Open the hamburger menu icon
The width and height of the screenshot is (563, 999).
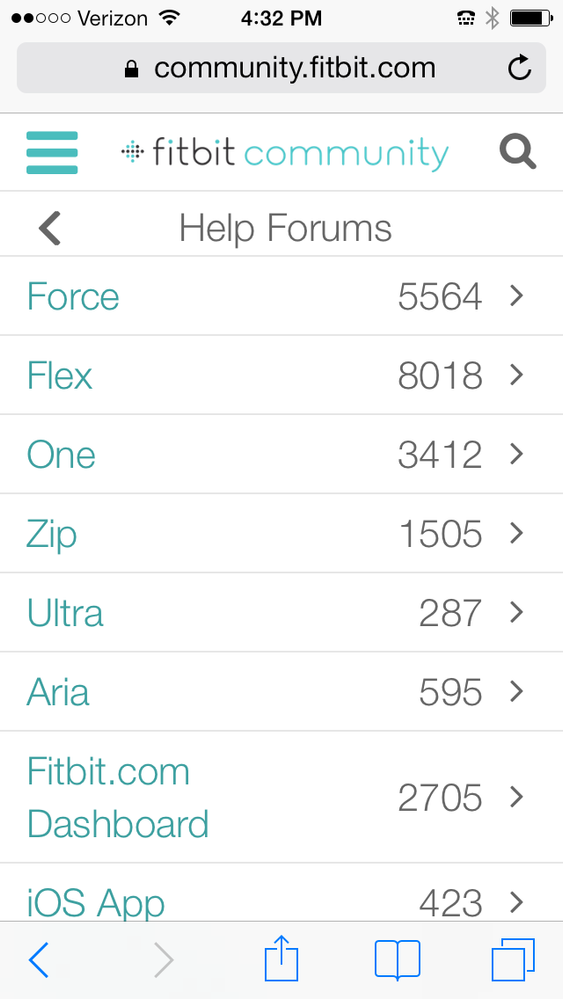tap(52, 152)
